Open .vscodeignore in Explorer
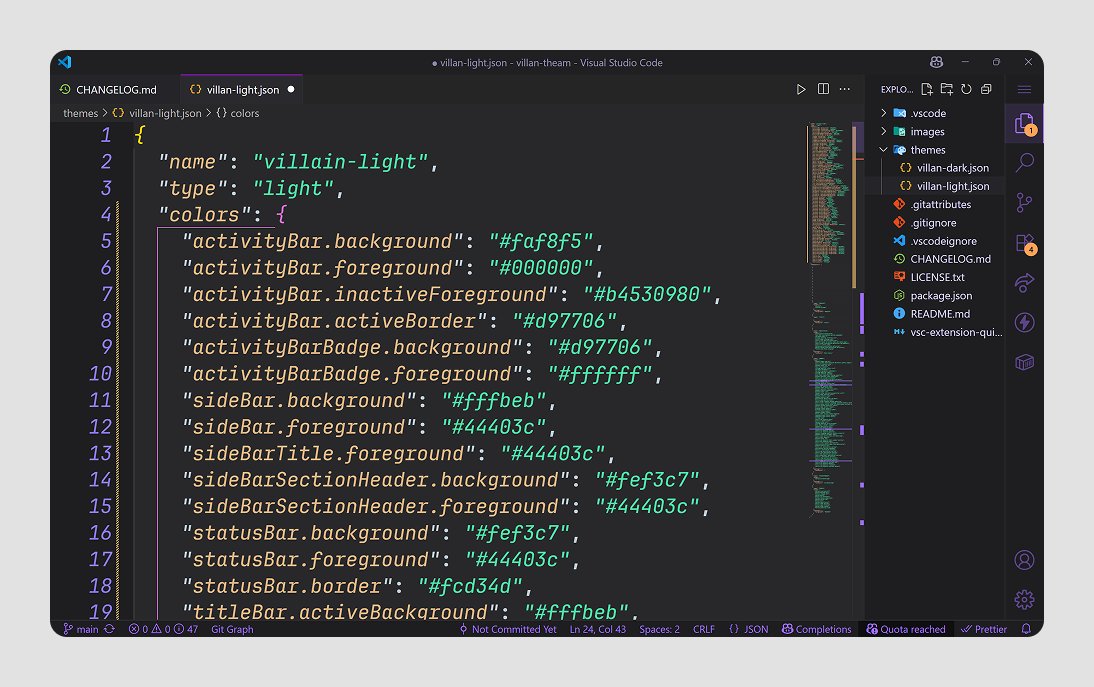Image resolution: width=1094 pixels, height=687 pixels. coord(943,241)
